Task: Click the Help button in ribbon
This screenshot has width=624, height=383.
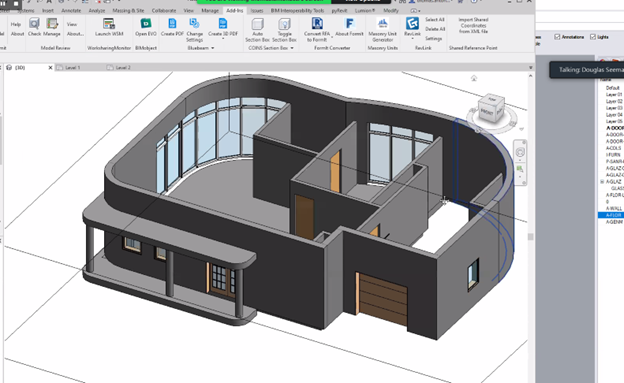Action: pyautogui.click(x=16, y=24)
